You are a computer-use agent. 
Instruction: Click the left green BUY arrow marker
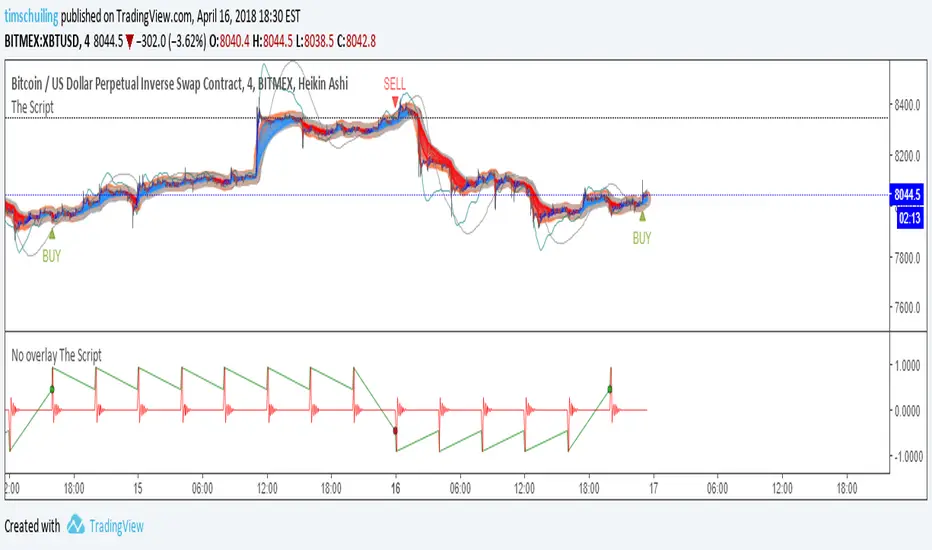click(52, 234)
